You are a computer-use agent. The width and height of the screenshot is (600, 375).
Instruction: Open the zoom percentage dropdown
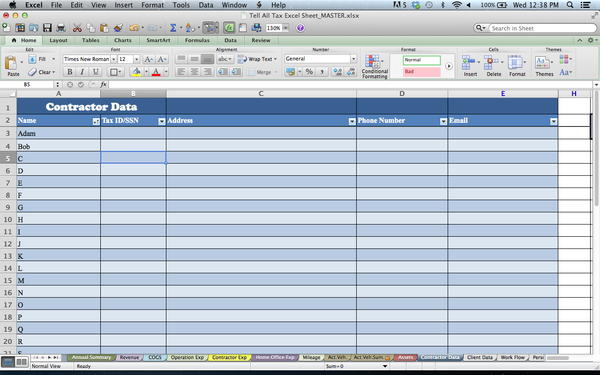tap(285, 28)
